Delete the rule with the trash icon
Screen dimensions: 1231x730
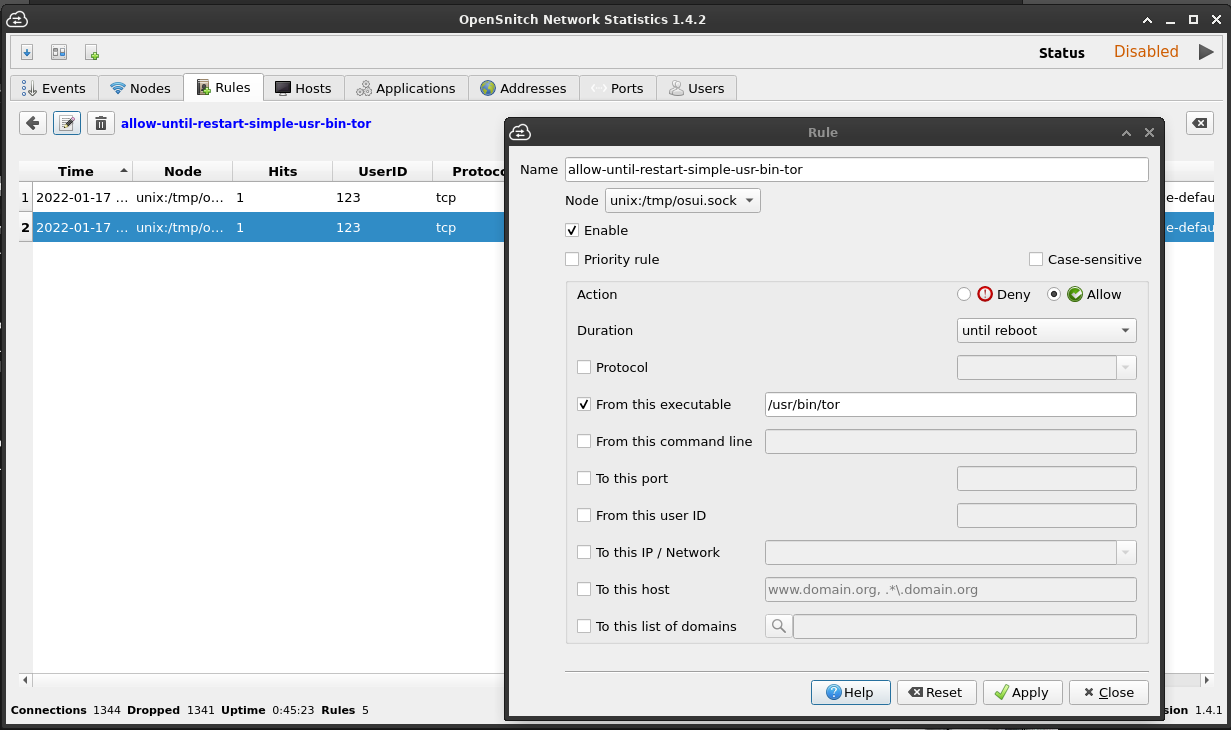click(x=101, y=123)
